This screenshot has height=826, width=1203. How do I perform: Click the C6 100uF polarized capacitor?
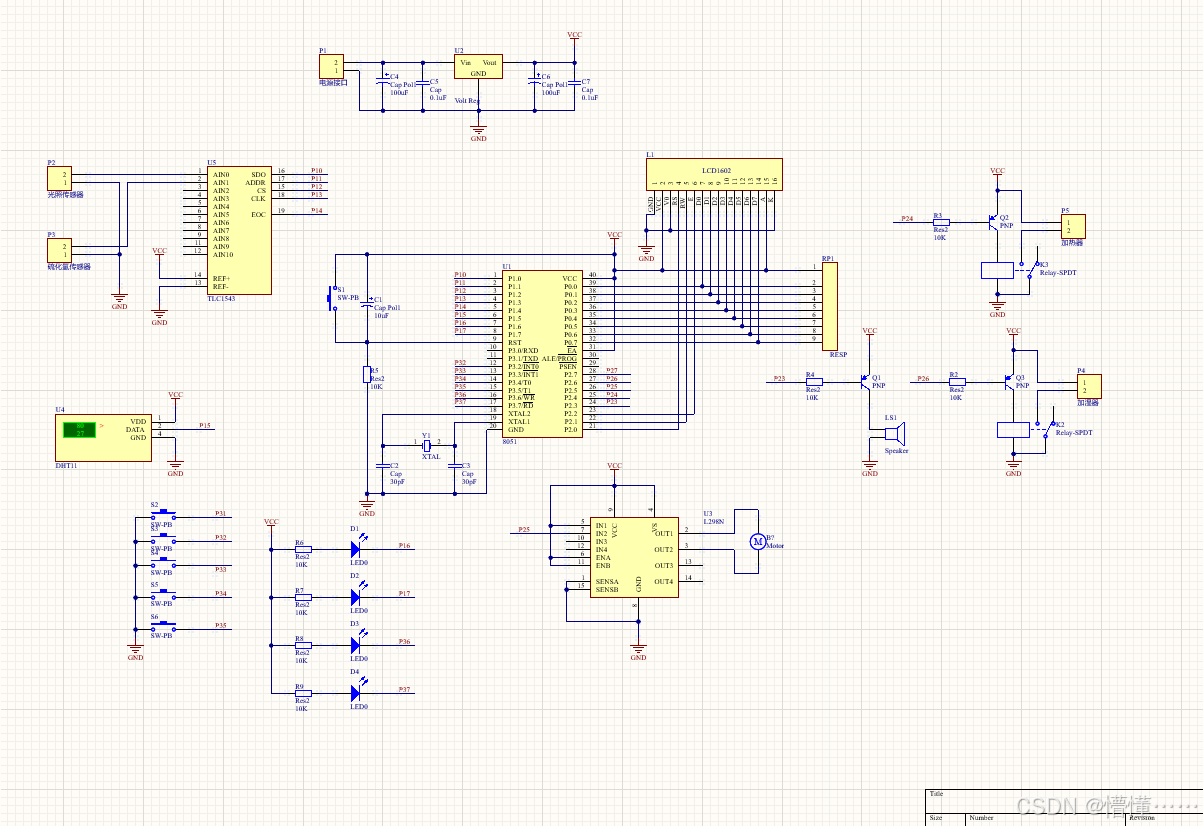pos(534,78)
